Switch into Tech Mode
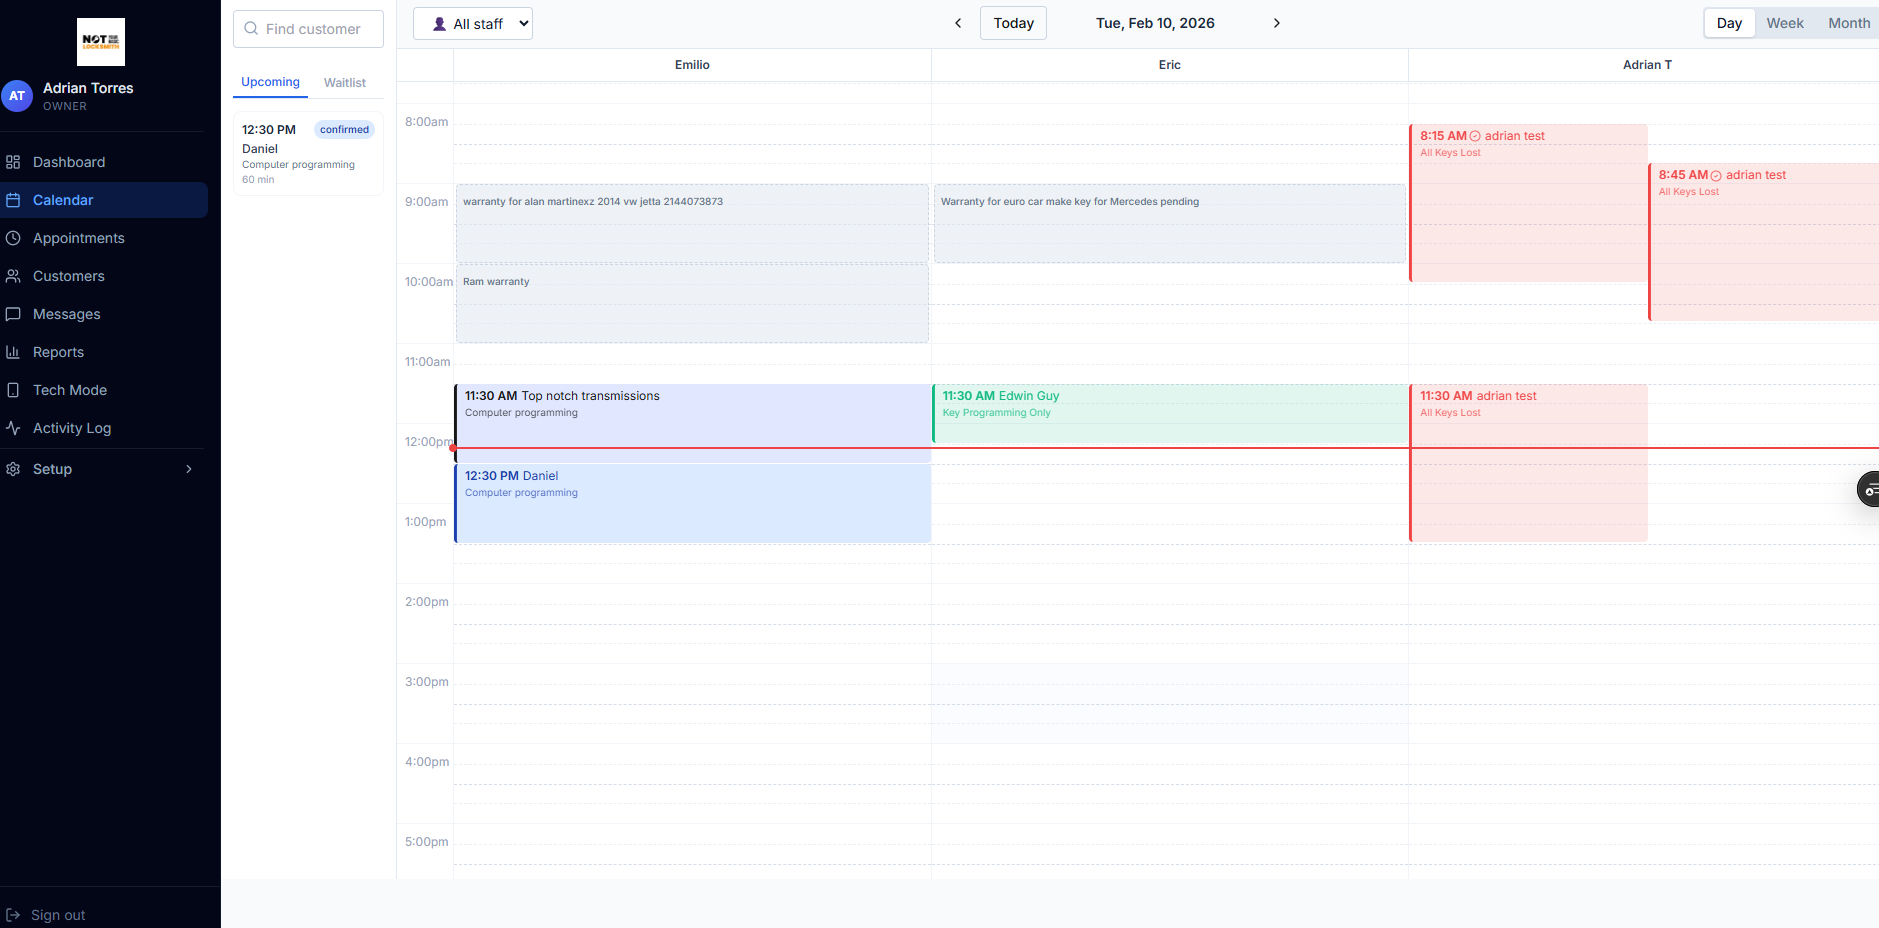Screen dimensions: 1879x928 pos(68,390)
